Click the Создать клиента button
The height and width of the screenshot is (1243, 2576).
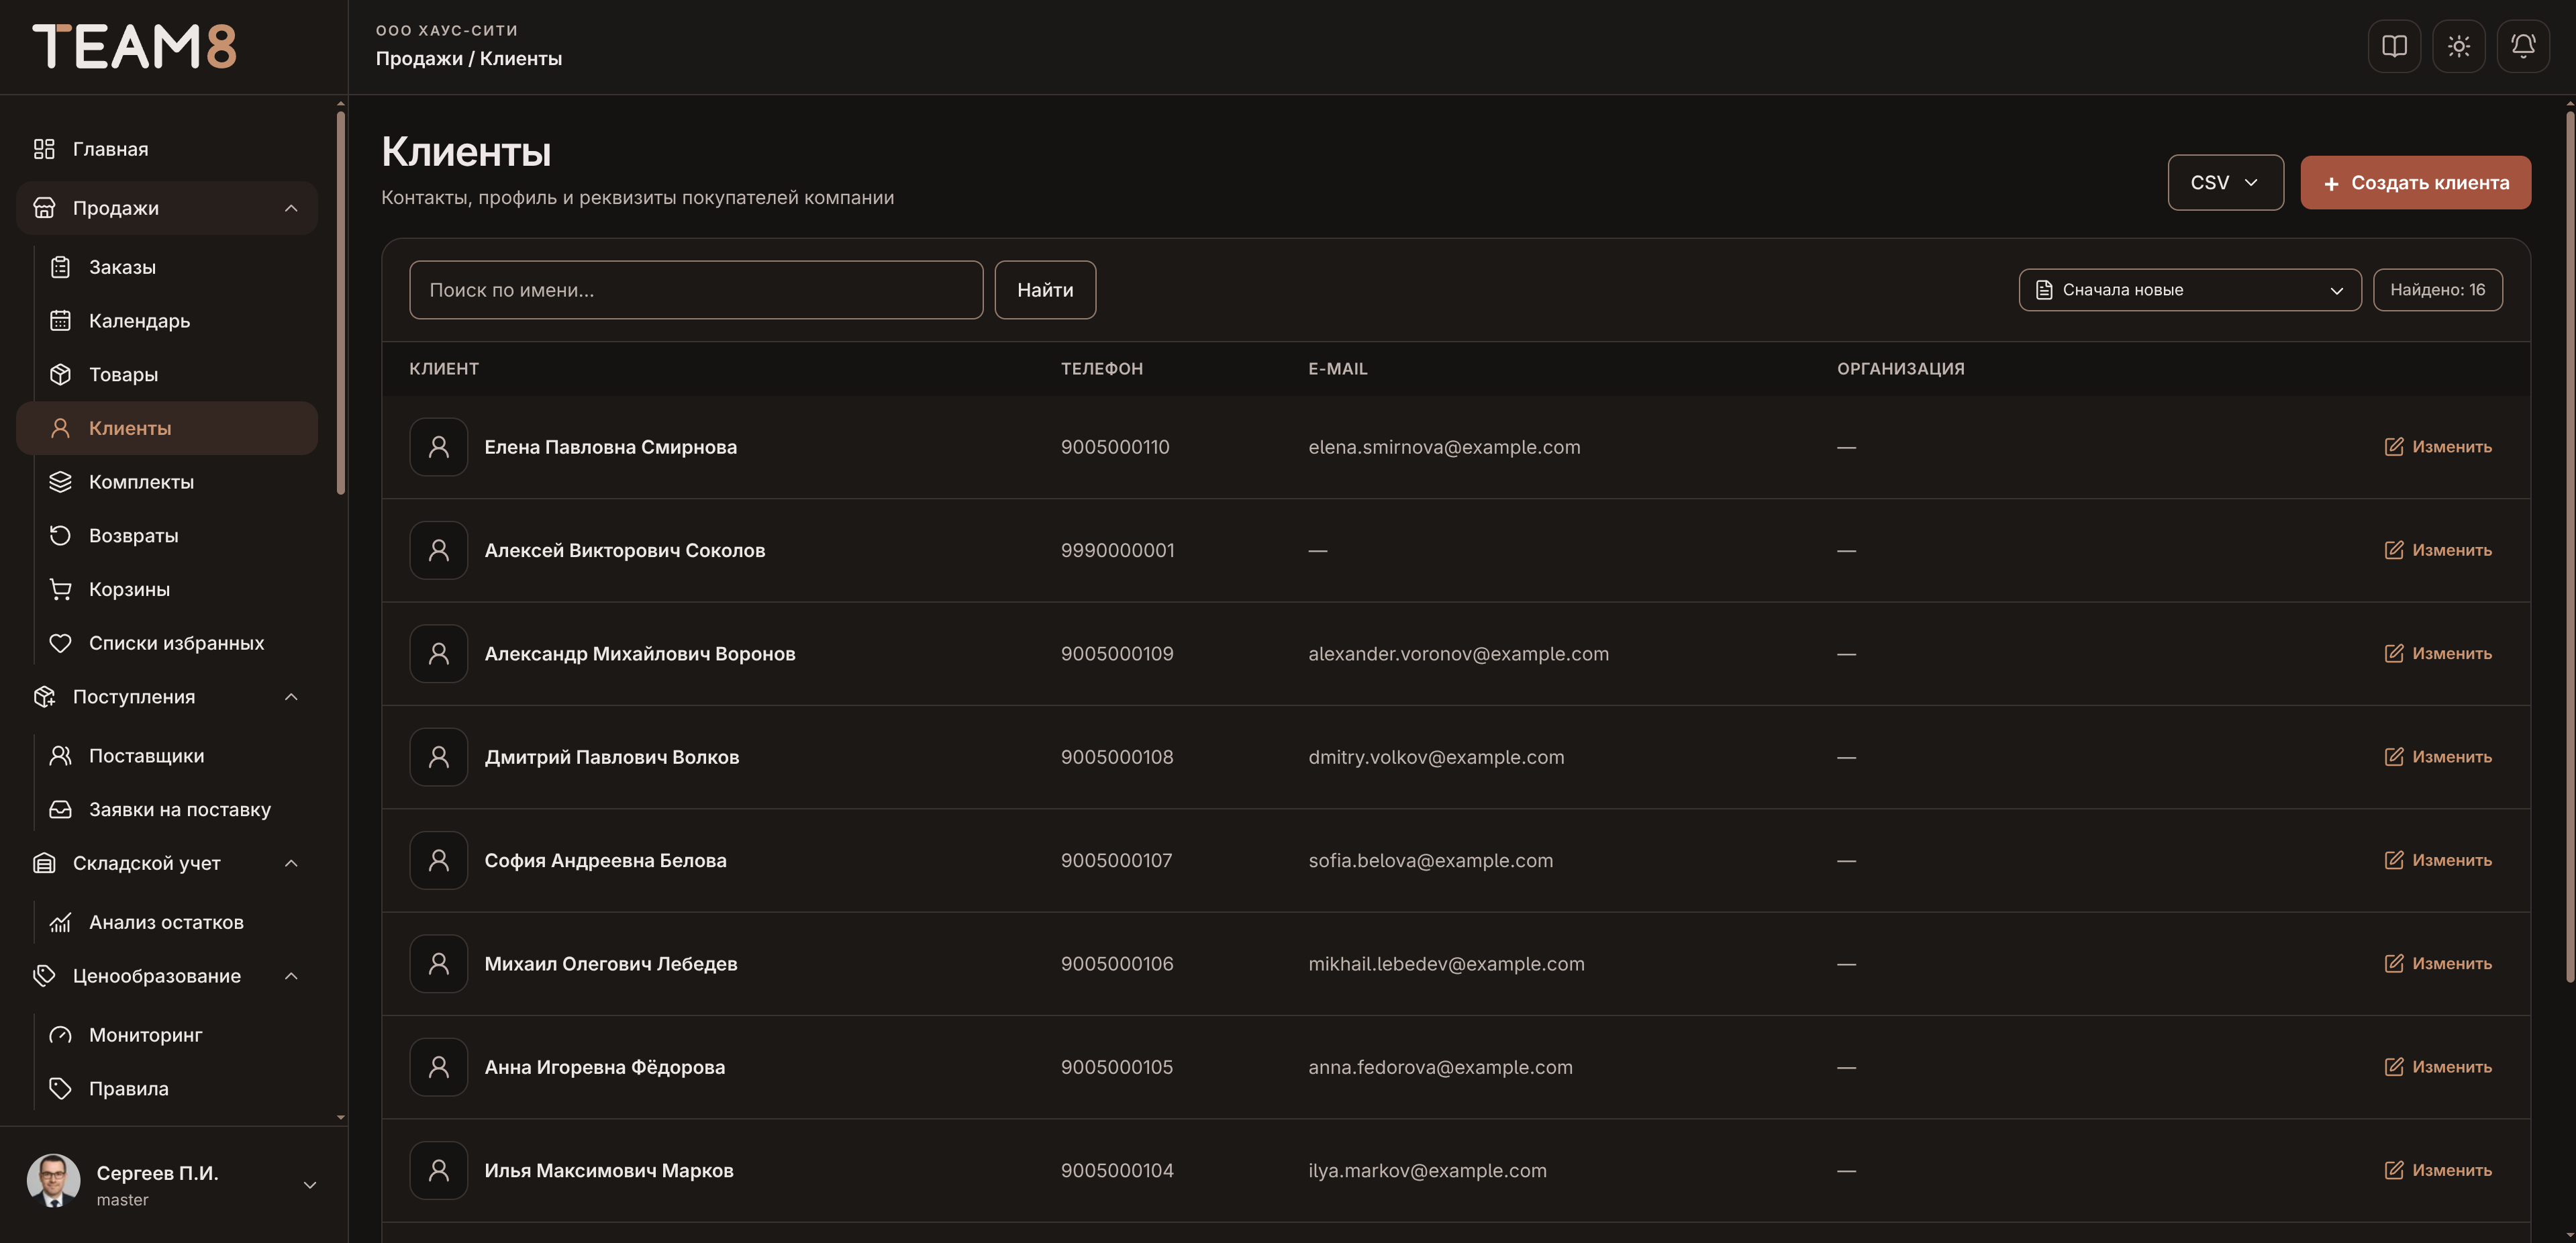click(2415, 182)
